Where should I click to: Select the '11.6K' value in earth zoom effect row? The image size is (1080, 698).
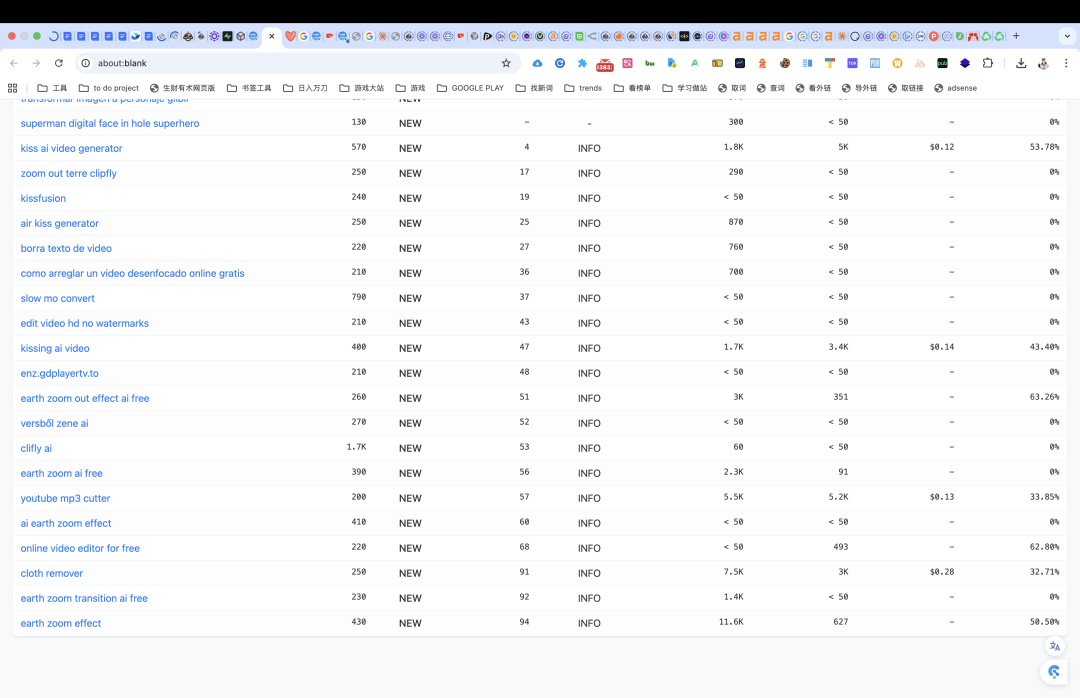click(x=731, y=622)
